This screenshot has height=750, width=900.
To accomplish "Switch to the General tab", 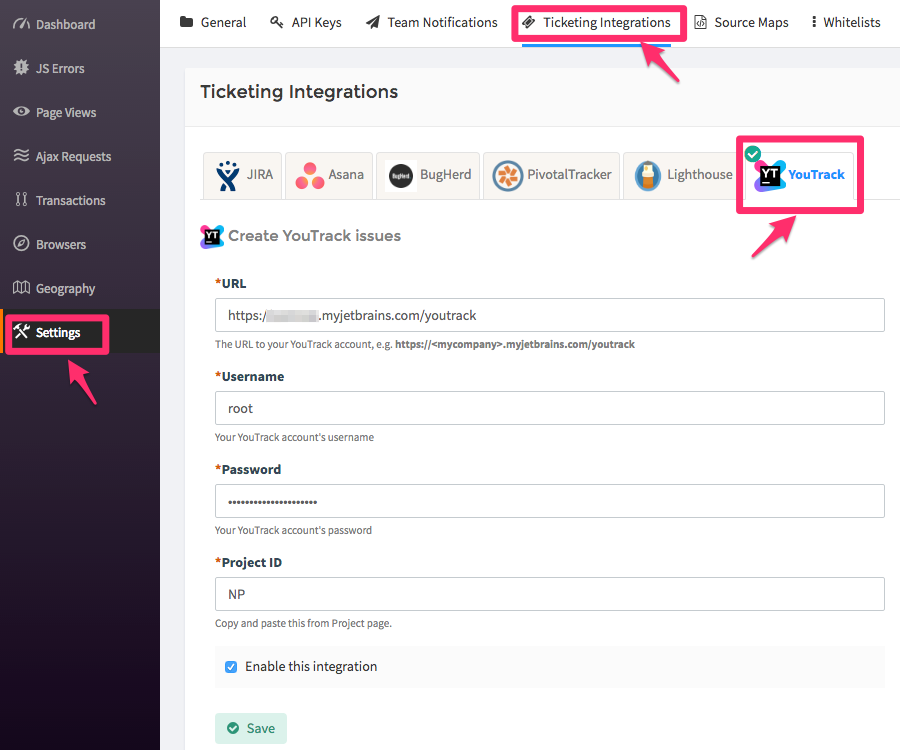I will [213, 22].
